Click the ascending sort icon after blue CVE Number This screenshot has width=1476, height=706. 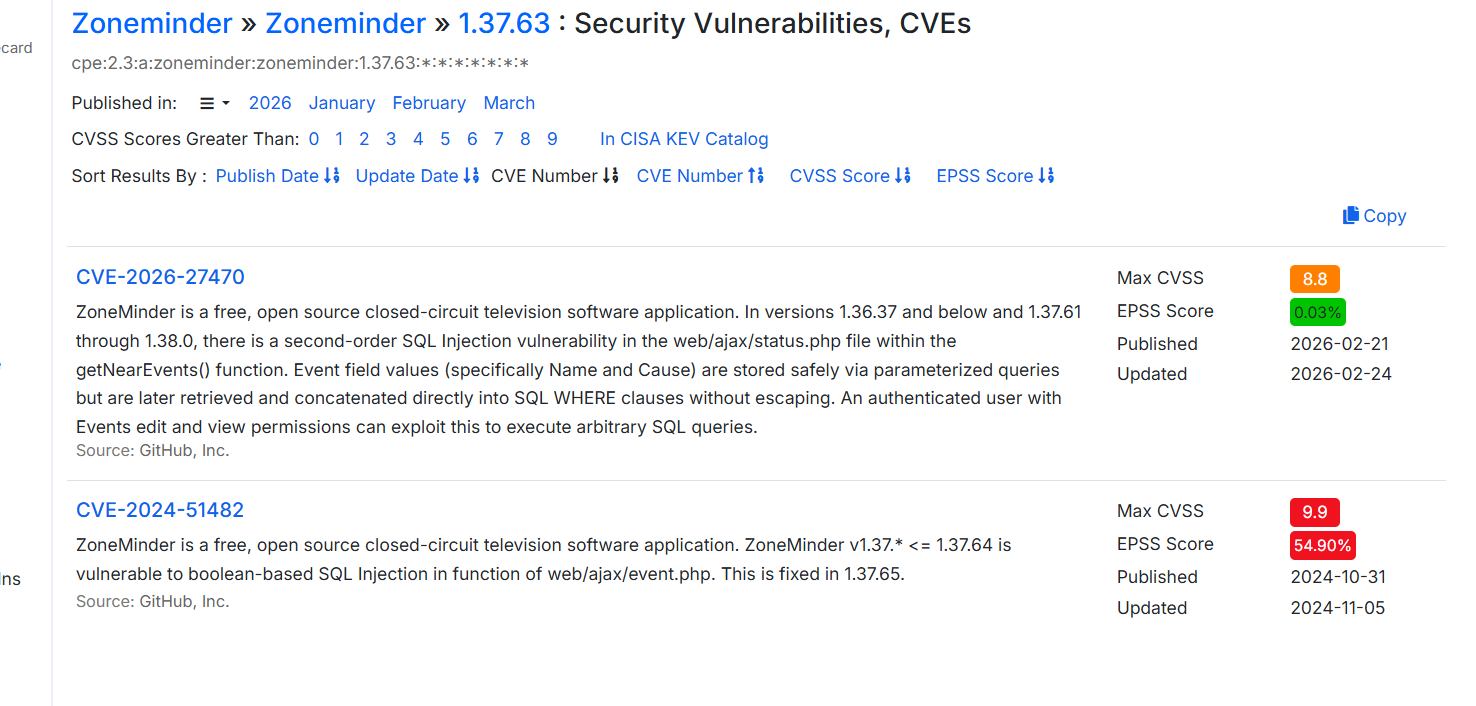pos(756,176)
